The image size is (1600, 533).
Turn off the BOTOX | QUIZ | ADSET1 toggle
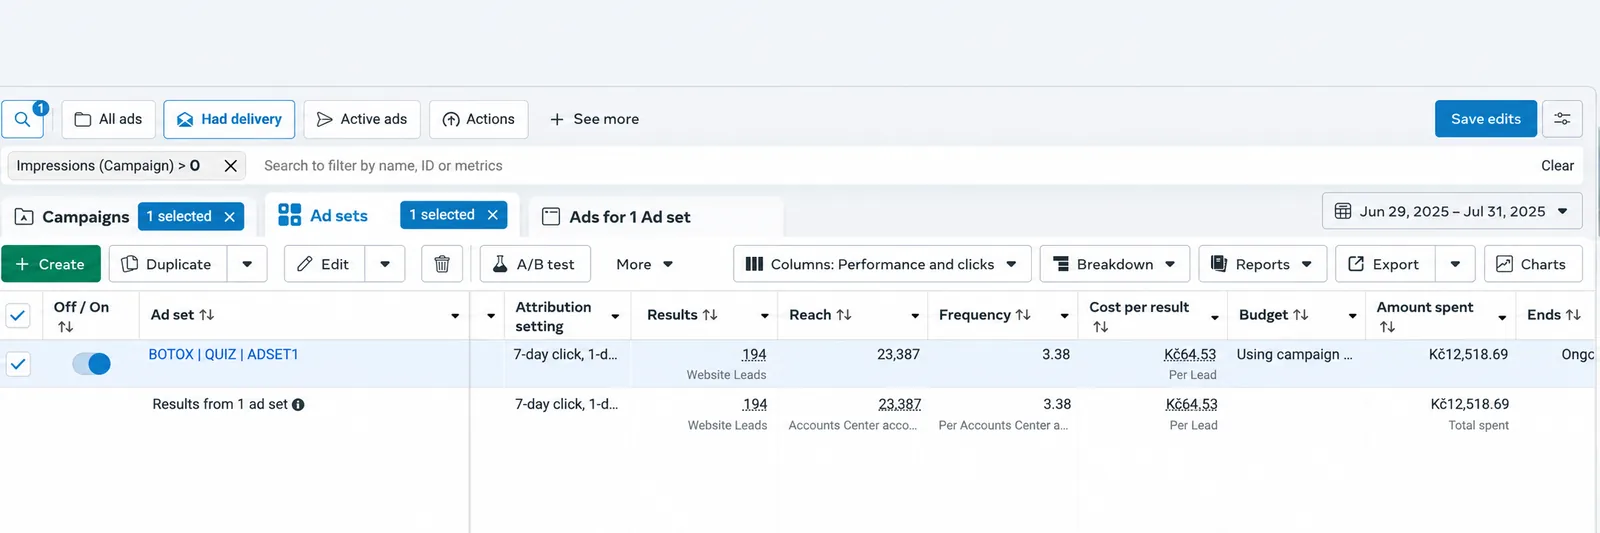click(x=92, y=364)
